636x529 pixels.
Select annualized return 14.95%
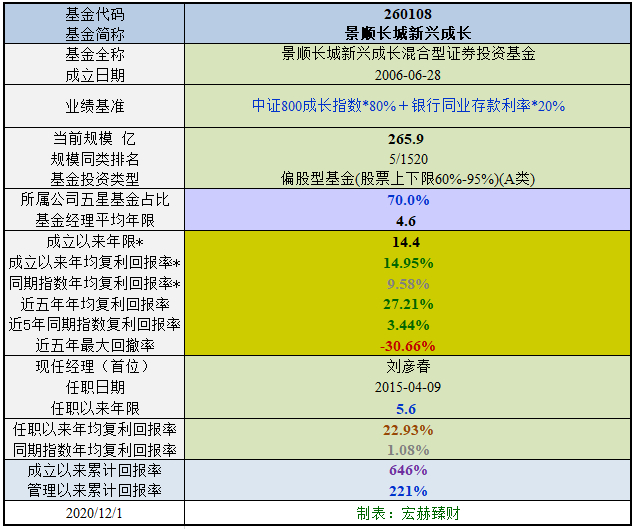tap(408, 263)
